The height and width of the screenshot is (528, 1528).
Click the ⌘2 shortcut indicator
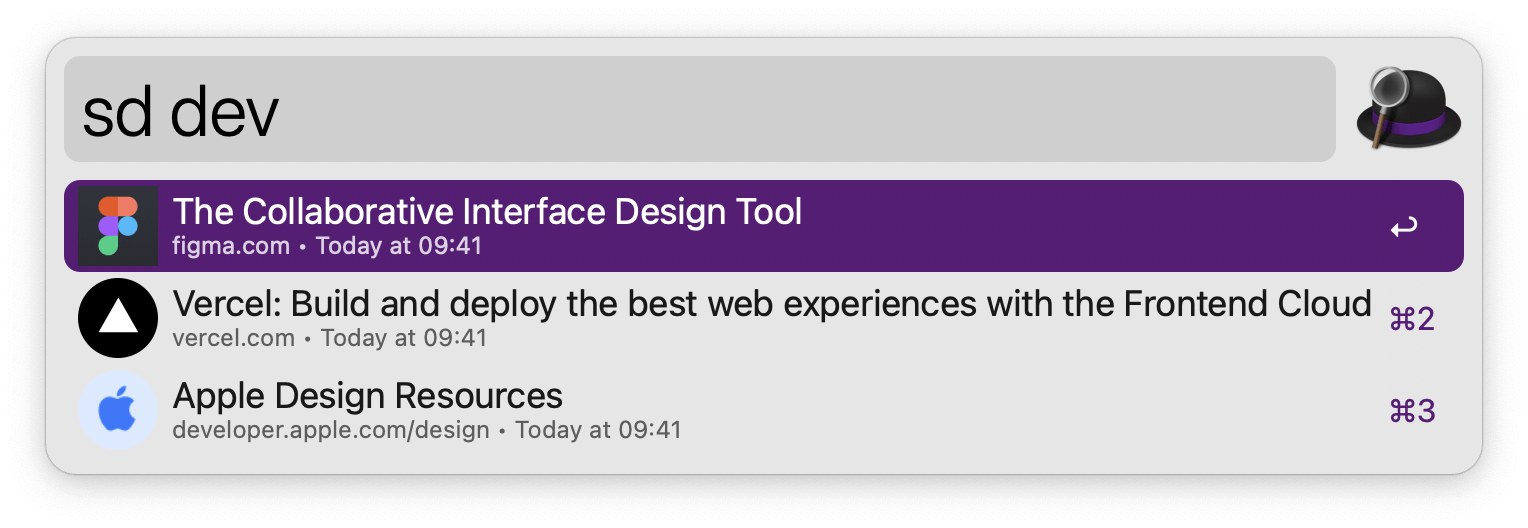[x=1412, y=319]
